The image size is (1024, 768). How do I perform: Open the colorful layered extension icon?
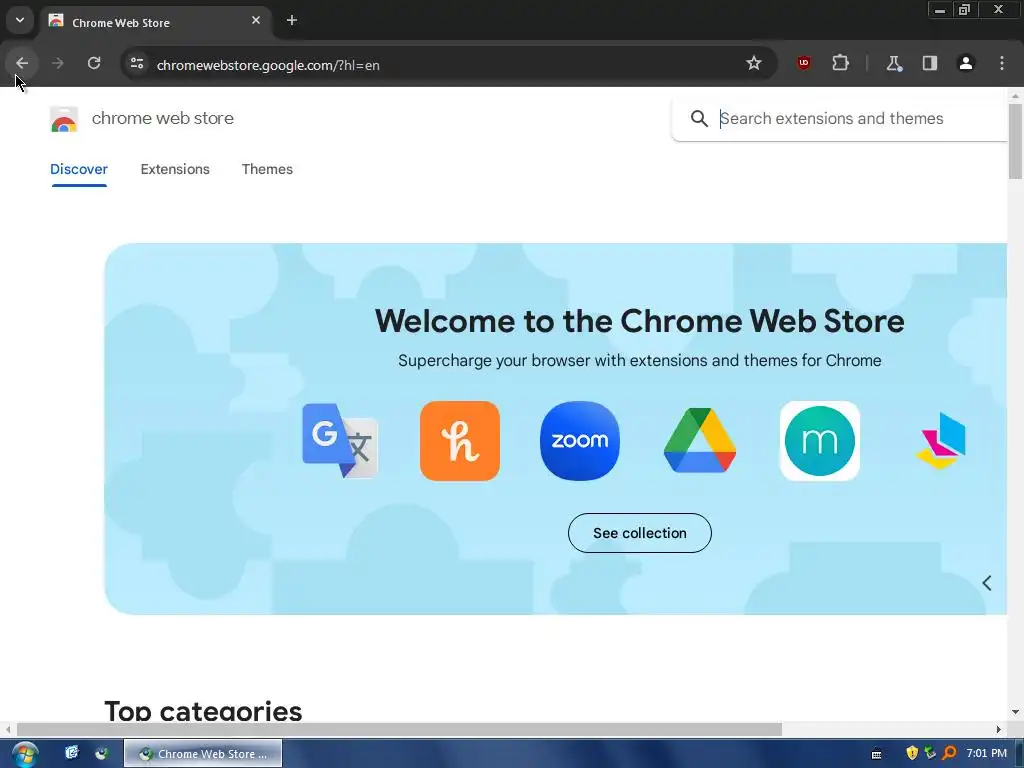(x=941, y=441)
